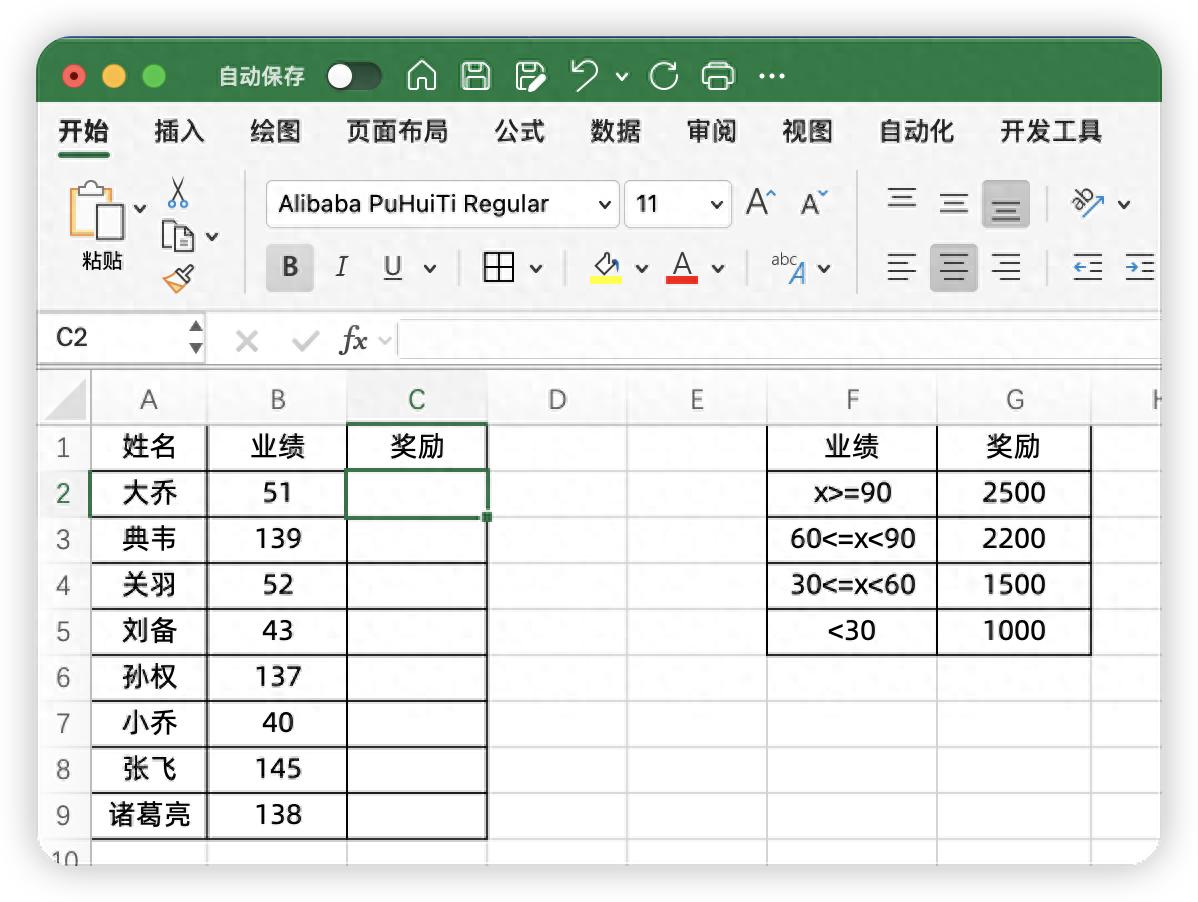This screenshot has width=1198, height=902.
Task: Click the formula bar input field
Action: point(779,339)
